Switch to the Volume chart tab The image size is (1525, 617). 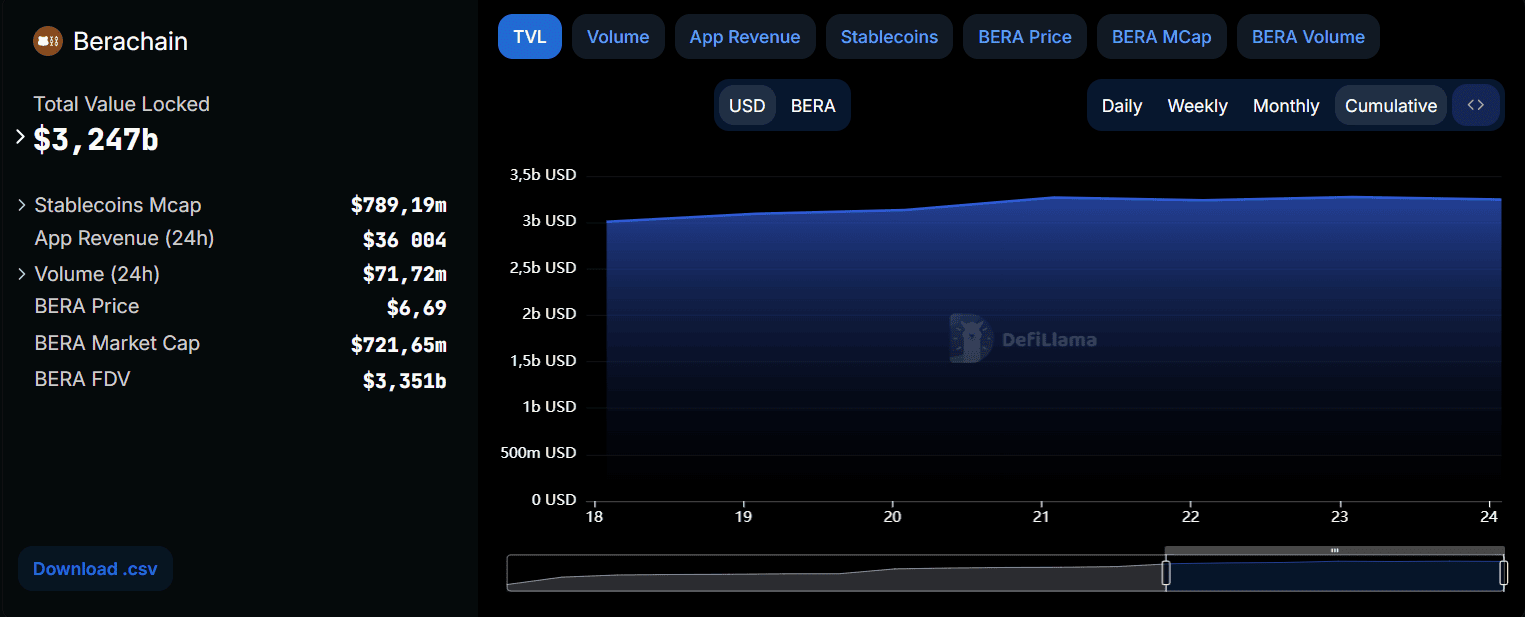point(618,37)
